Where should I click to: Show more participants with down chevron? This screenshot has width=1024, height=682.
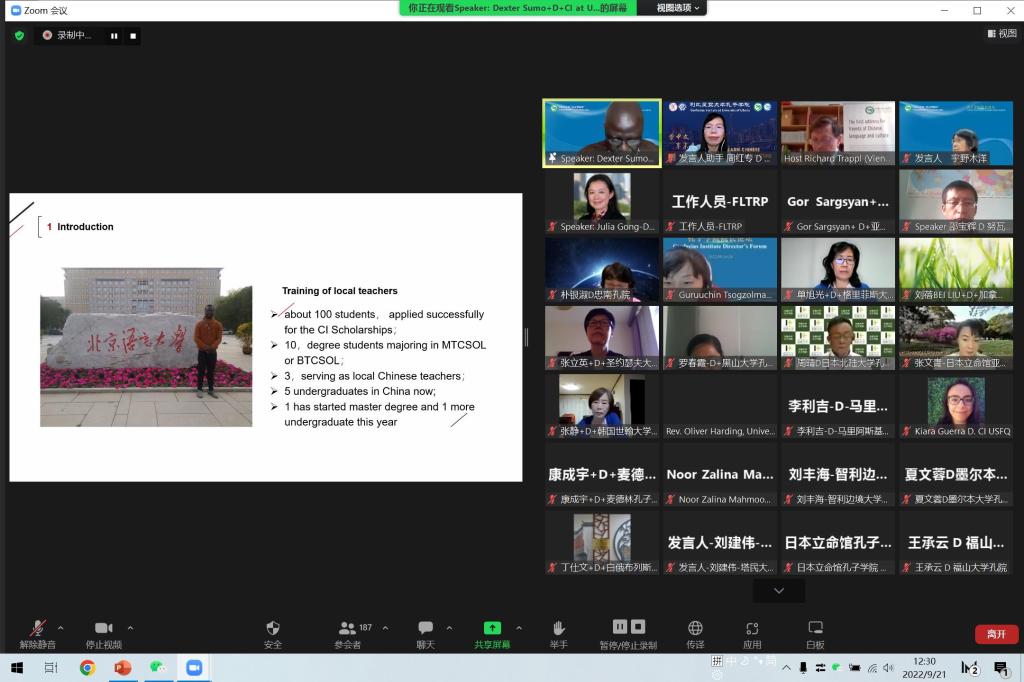(x=778, y=591)
